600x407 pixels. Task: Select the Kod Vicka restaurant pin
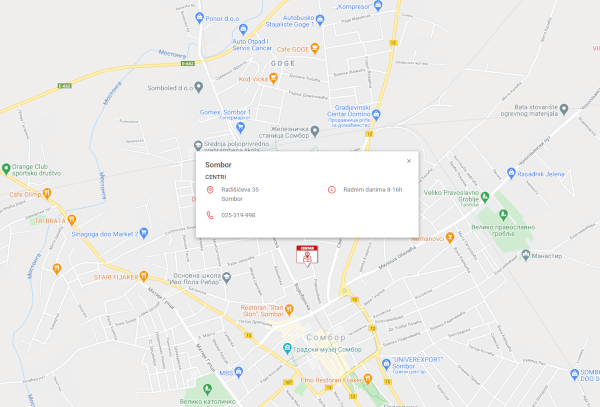273,78
